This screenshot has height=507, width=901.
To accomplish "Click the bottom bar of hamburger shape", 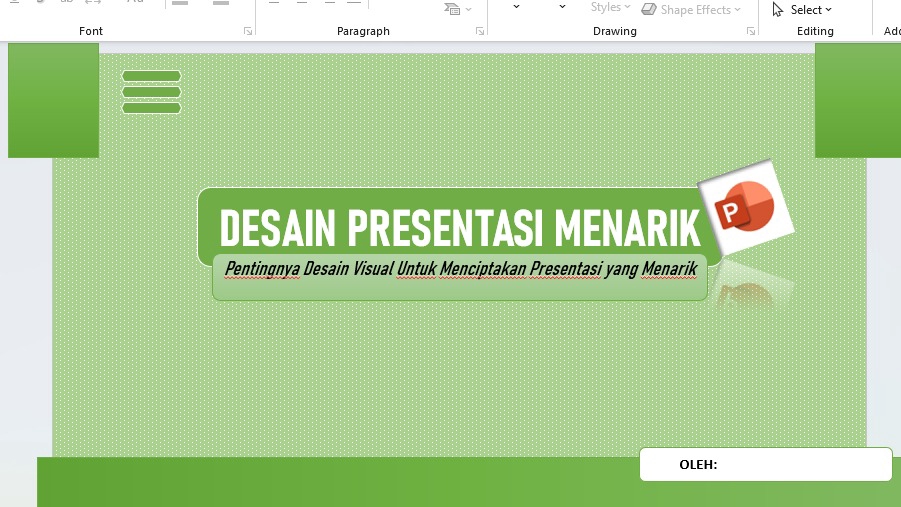I will [151, 108].
